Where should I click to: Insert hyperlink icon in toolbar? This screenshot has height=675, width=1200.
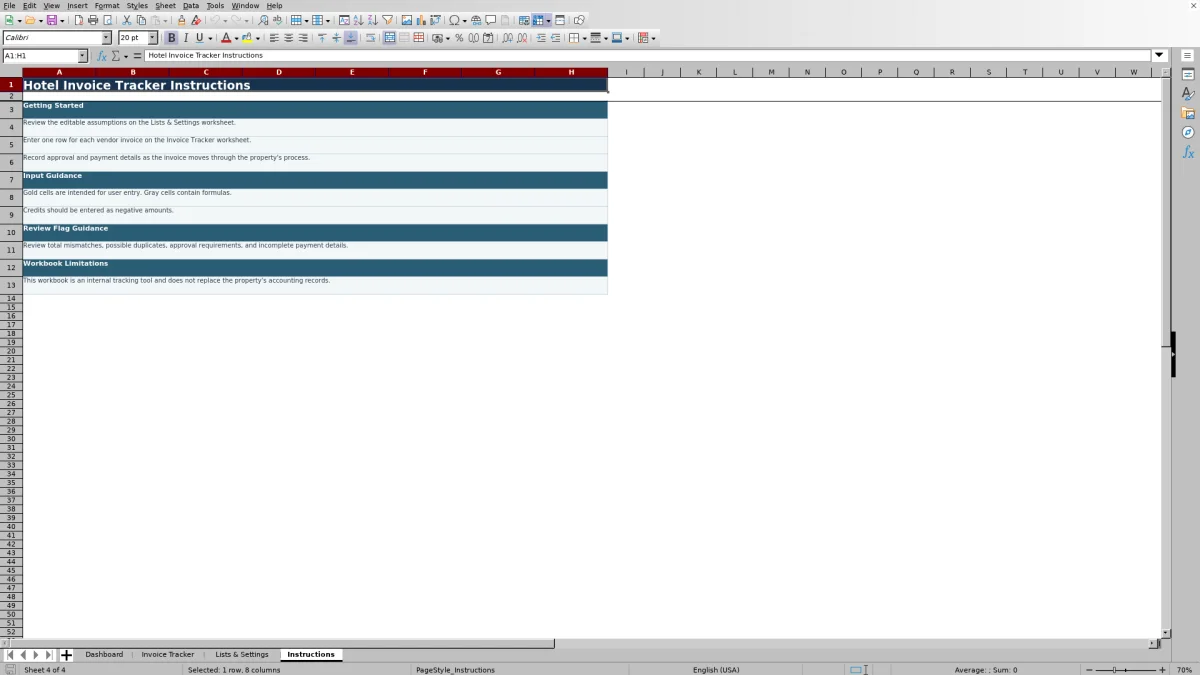coord(476,20)
